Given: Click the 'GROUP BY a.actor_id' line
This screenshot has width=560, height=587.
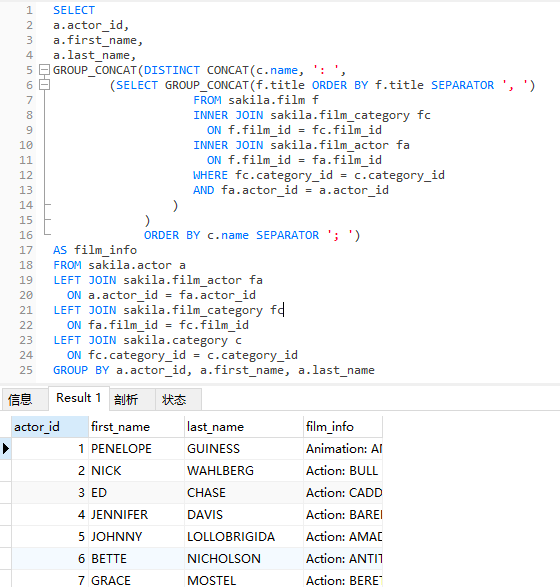Looking at the screenshot, I should tap(214, 370).
